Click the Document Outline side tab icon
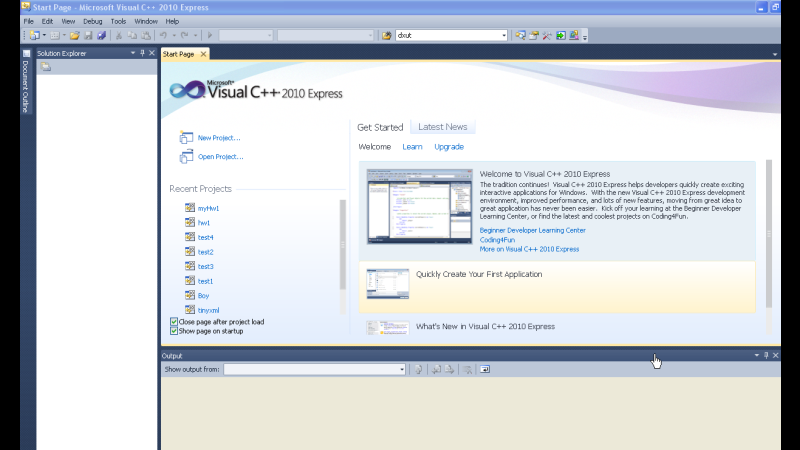800x450 pixels. click(x=27, y=54)
